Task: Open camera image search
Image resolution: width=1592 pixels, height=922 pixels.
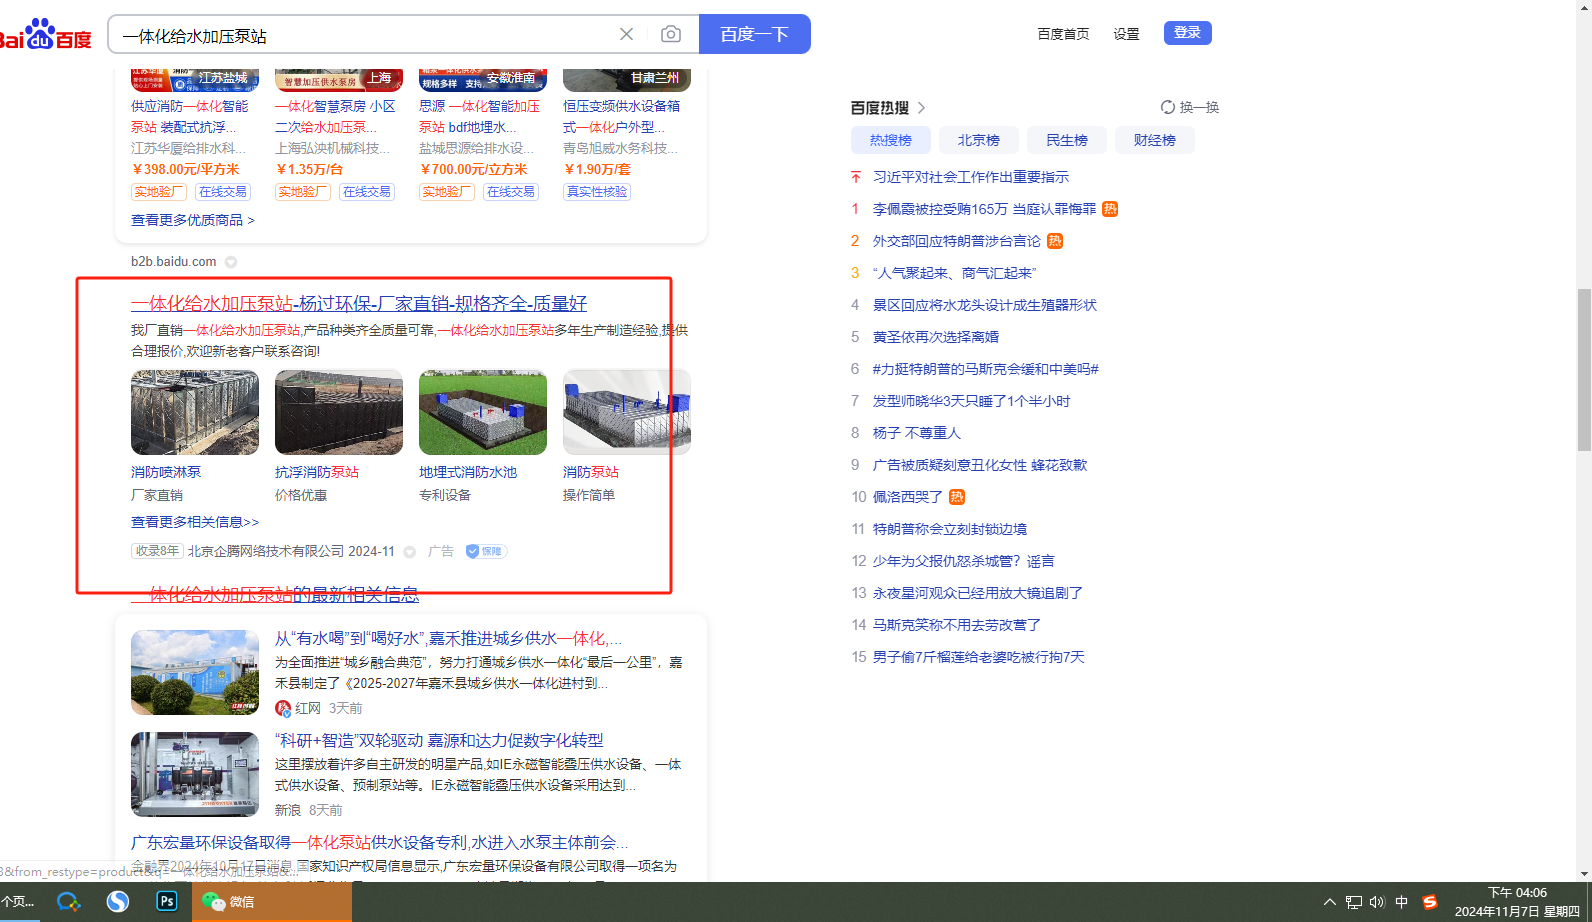Action: pyautogui.click(x=671, y=34)
